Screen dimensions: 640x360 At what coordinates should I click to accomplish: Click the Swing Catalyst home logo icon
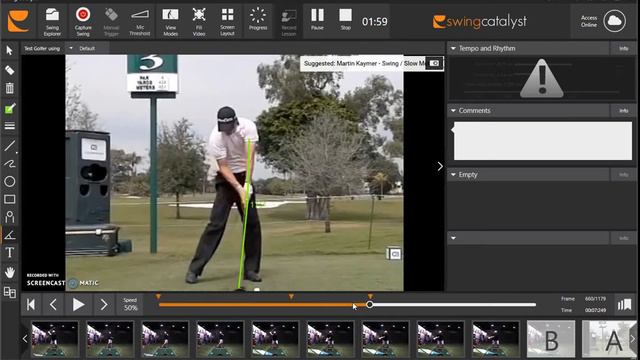[18, 22]
